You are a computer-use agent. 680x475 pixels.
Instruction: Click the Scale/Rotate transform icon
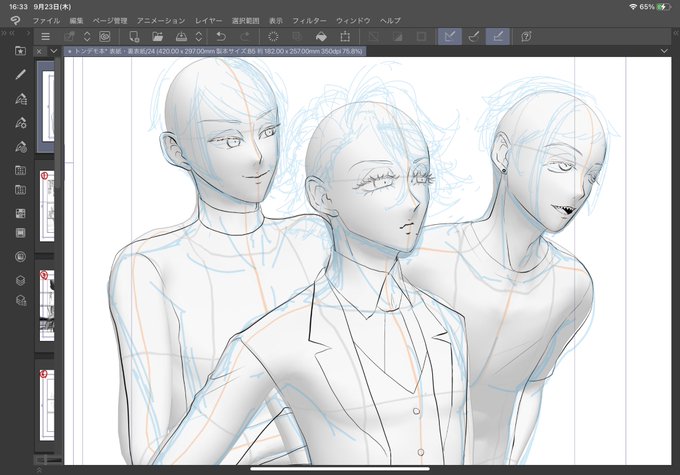(x=345, y=37)
